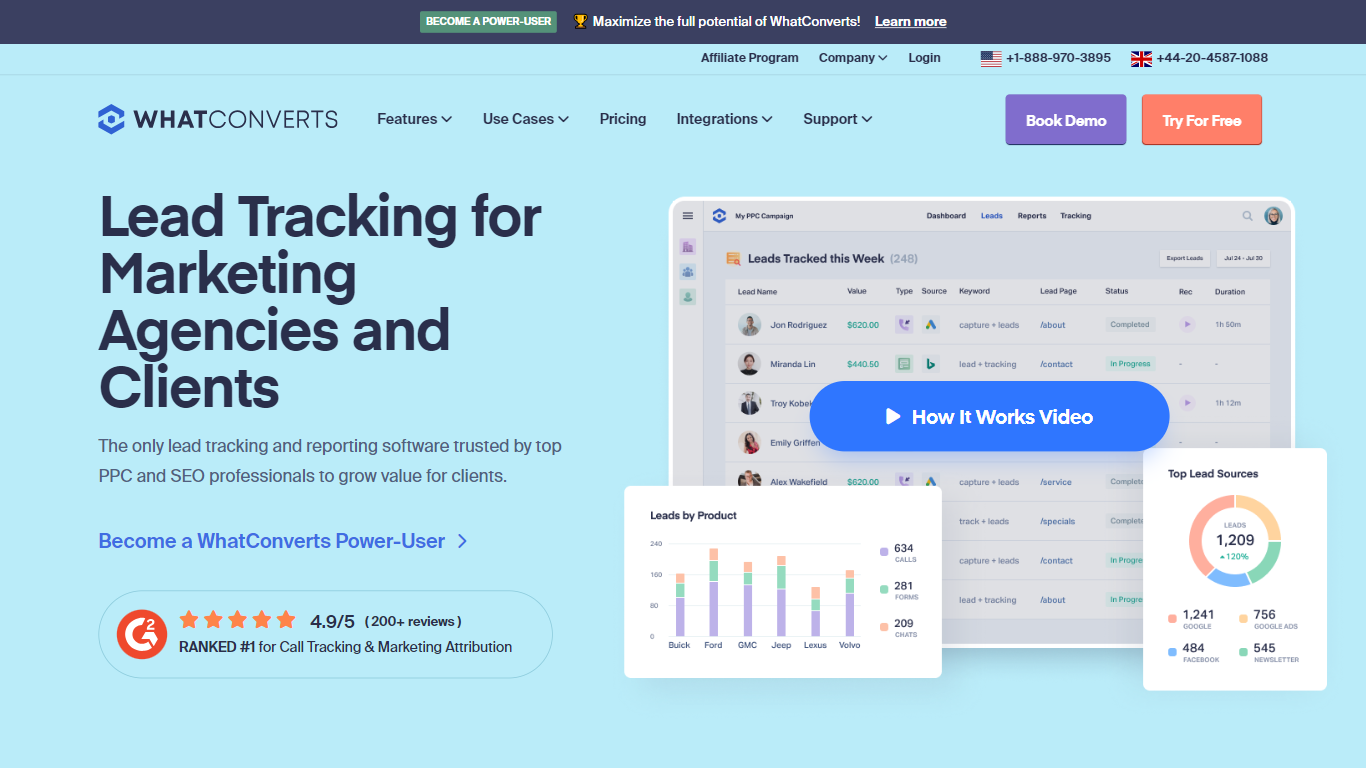
Task: Open the Pricing page
Action: point(623,119)
